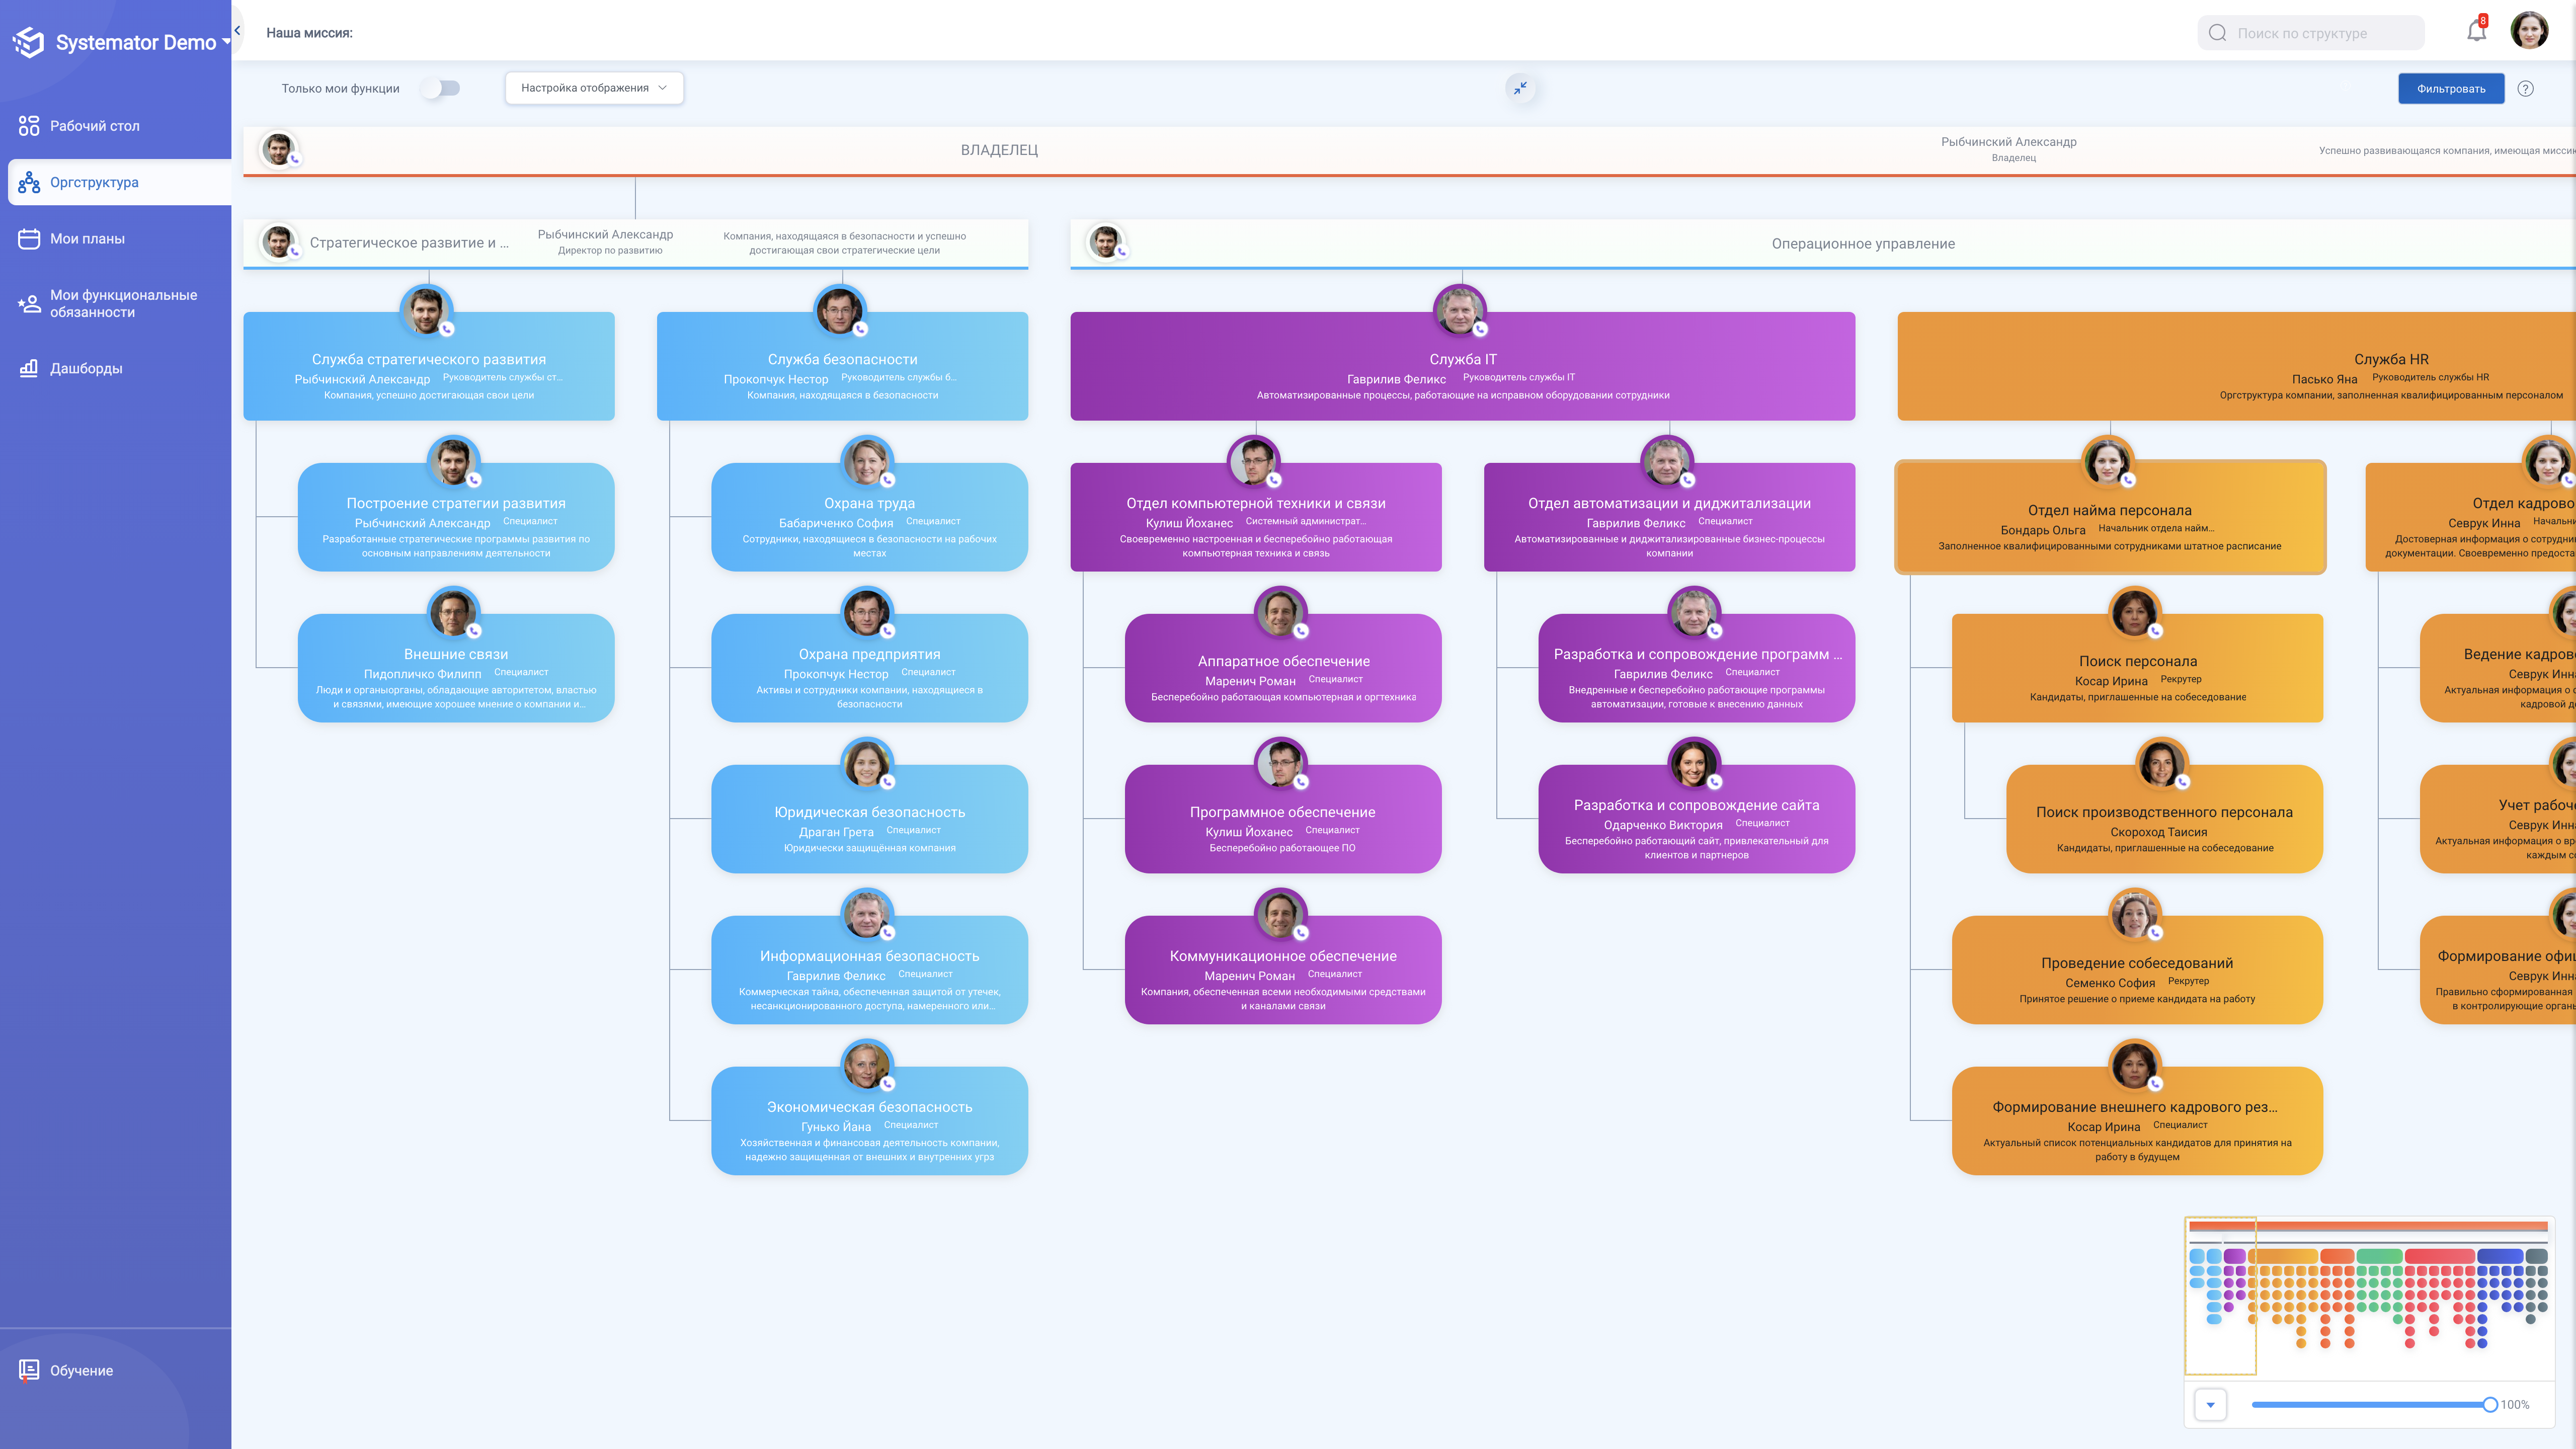This screenshot has height=1449, width=2576.
Task: Select the Аппаратное обеспечение card
Action: tap(1283, 669)
